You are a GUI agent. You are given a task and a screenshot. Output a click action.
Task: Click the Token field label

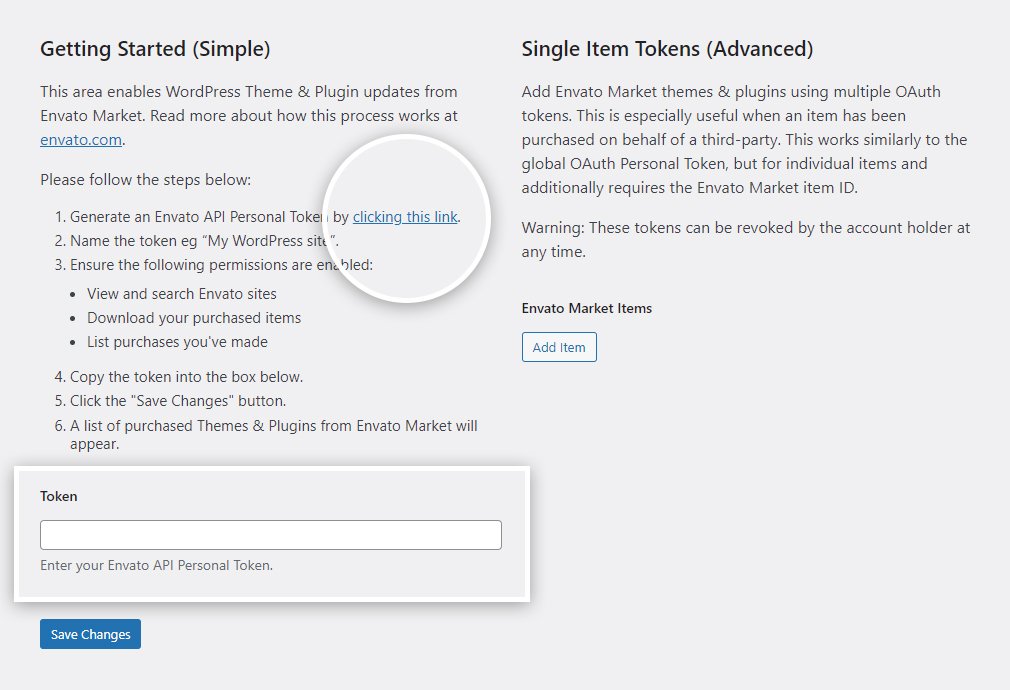tap(59, 496)
